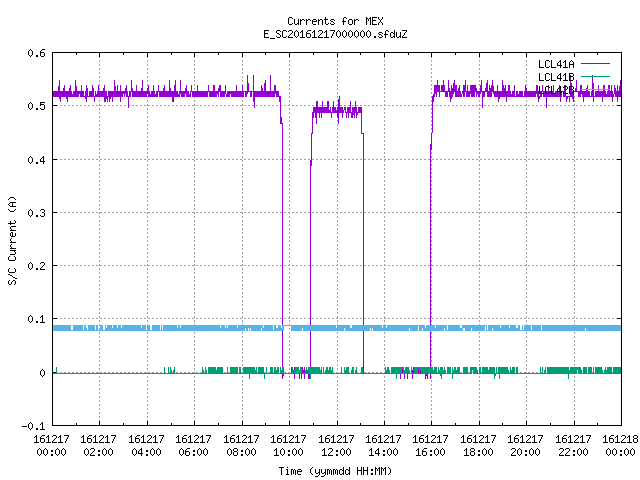Click the purple plateau near 0.49 A at 12:00
640x480 pixels.
337,110
